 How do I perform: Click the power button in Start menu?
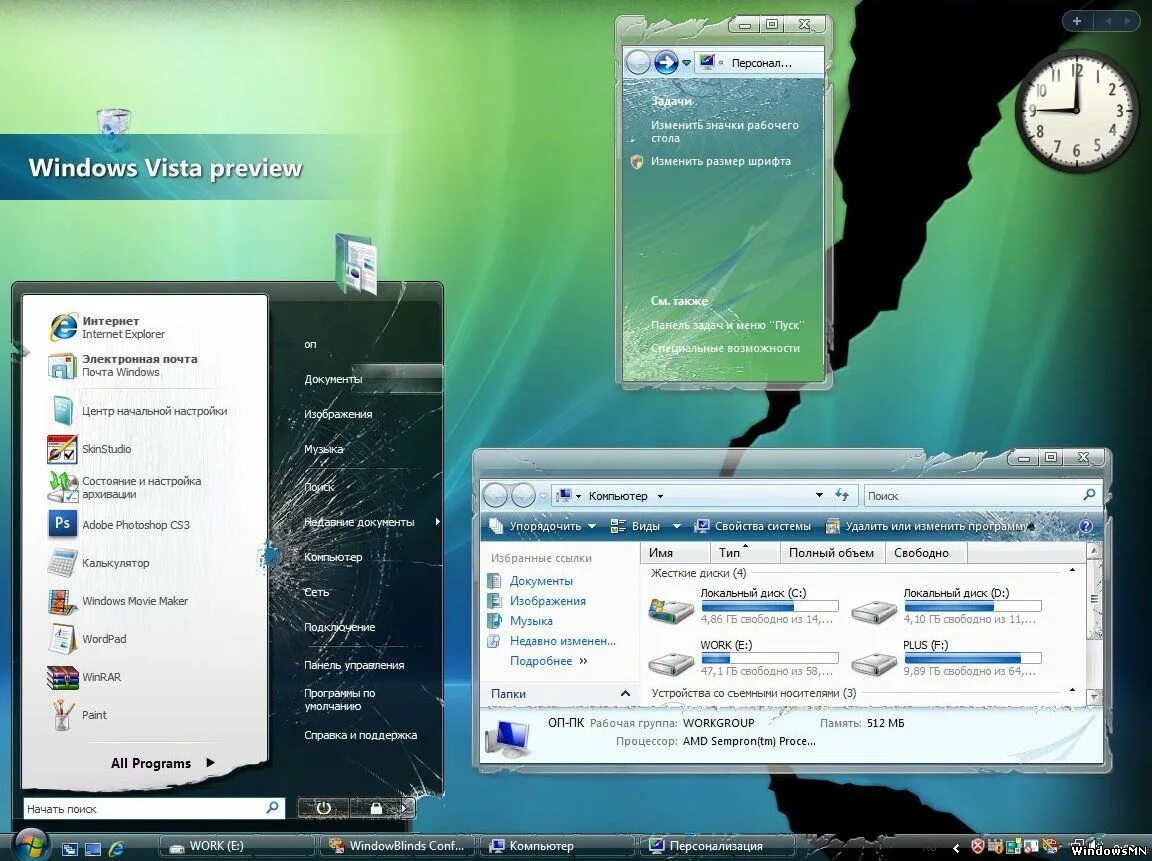coord(323,808)
